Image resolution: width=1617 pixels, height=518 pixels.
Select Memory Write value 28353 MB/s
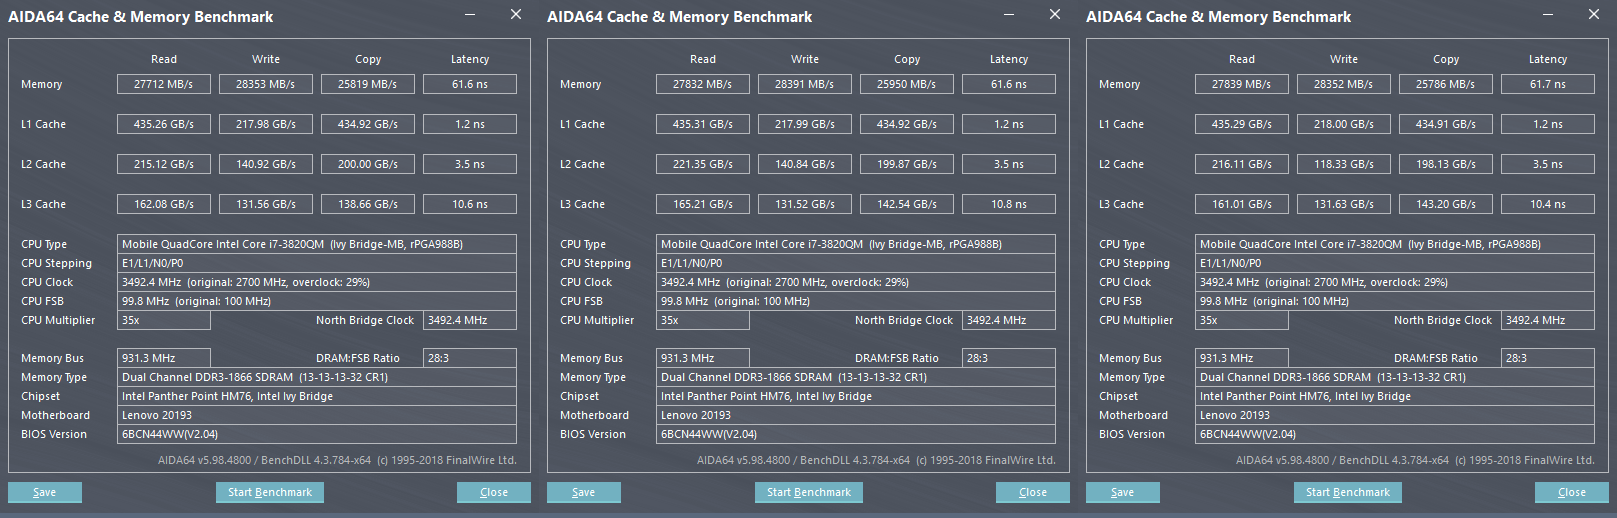[266, 84]
